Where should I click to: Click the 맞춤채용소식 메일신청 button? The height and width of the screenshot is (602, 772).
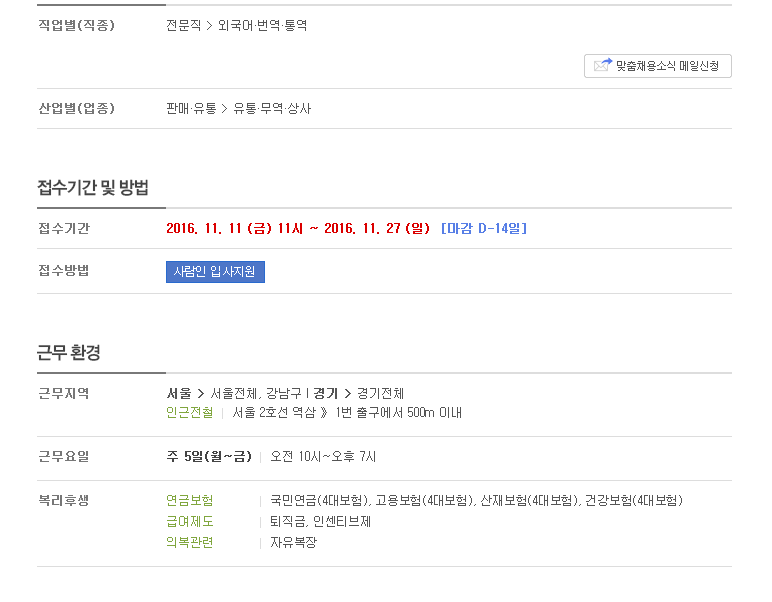point(658,66)
